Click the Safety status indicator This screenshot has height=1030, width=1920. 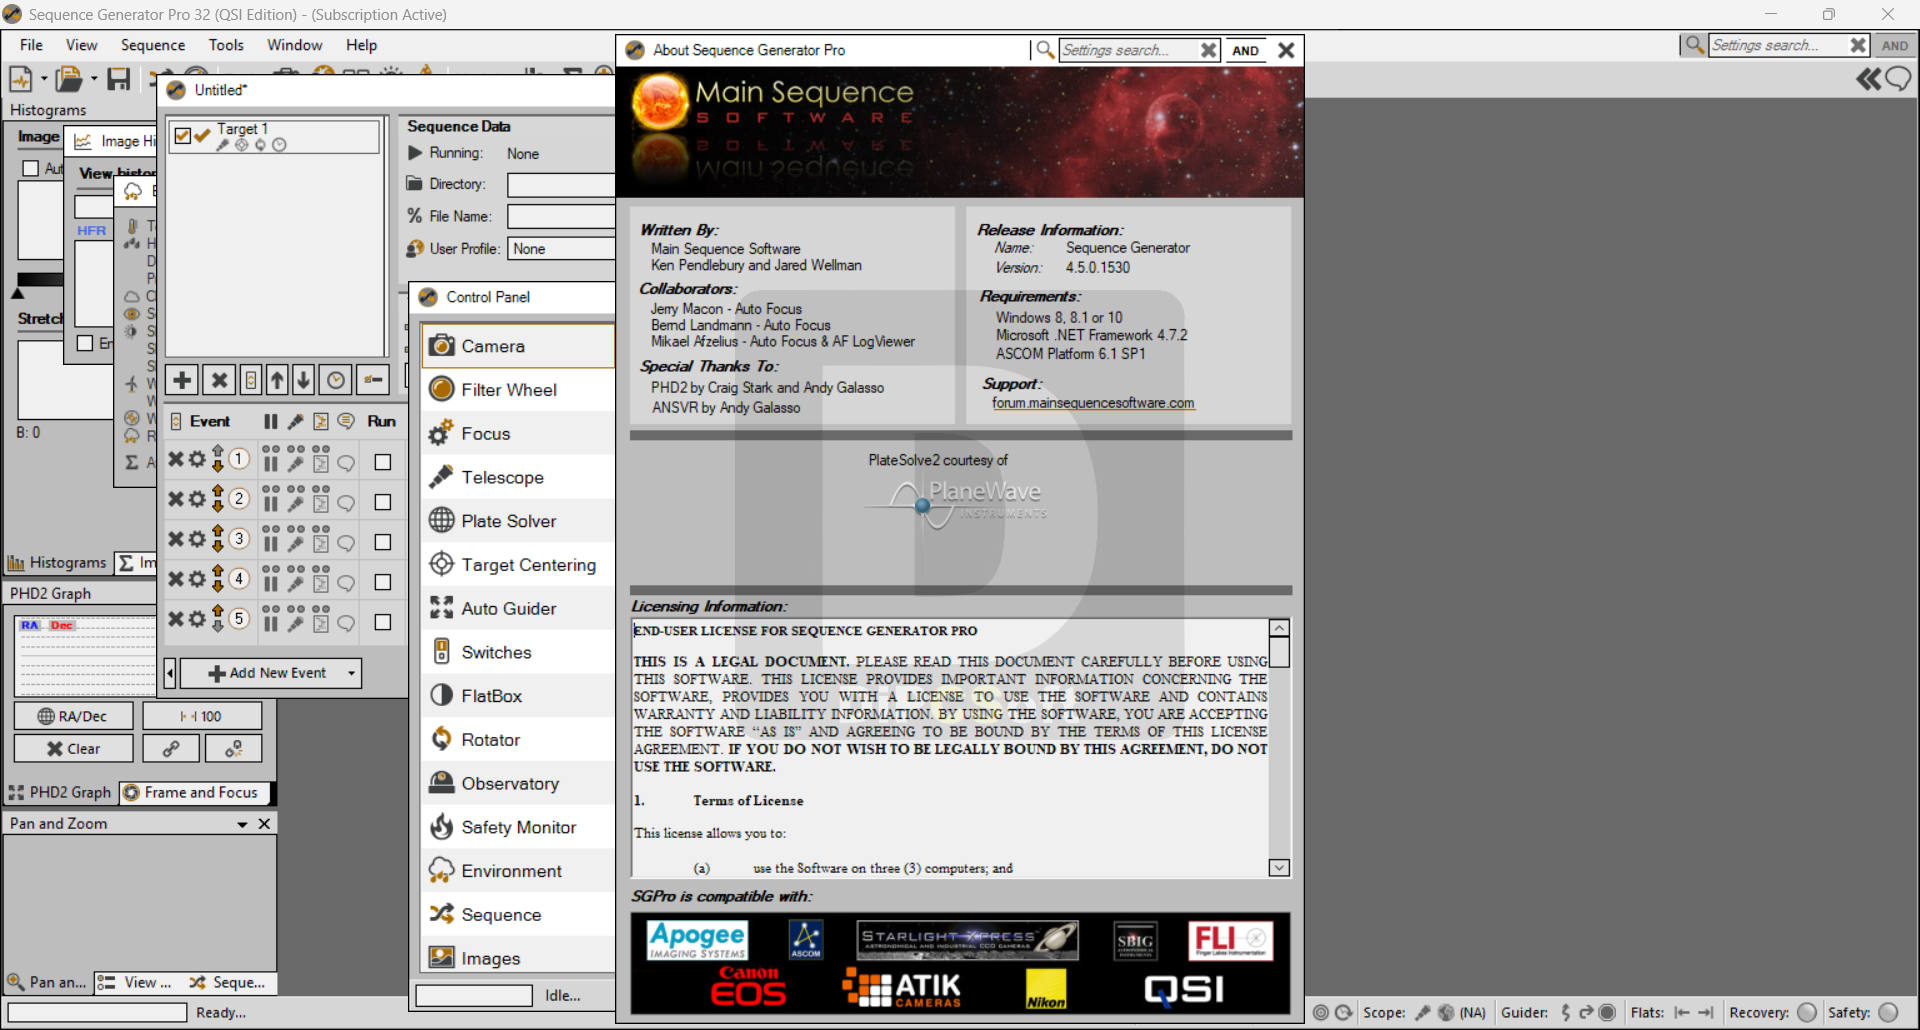point(1889,1012)
